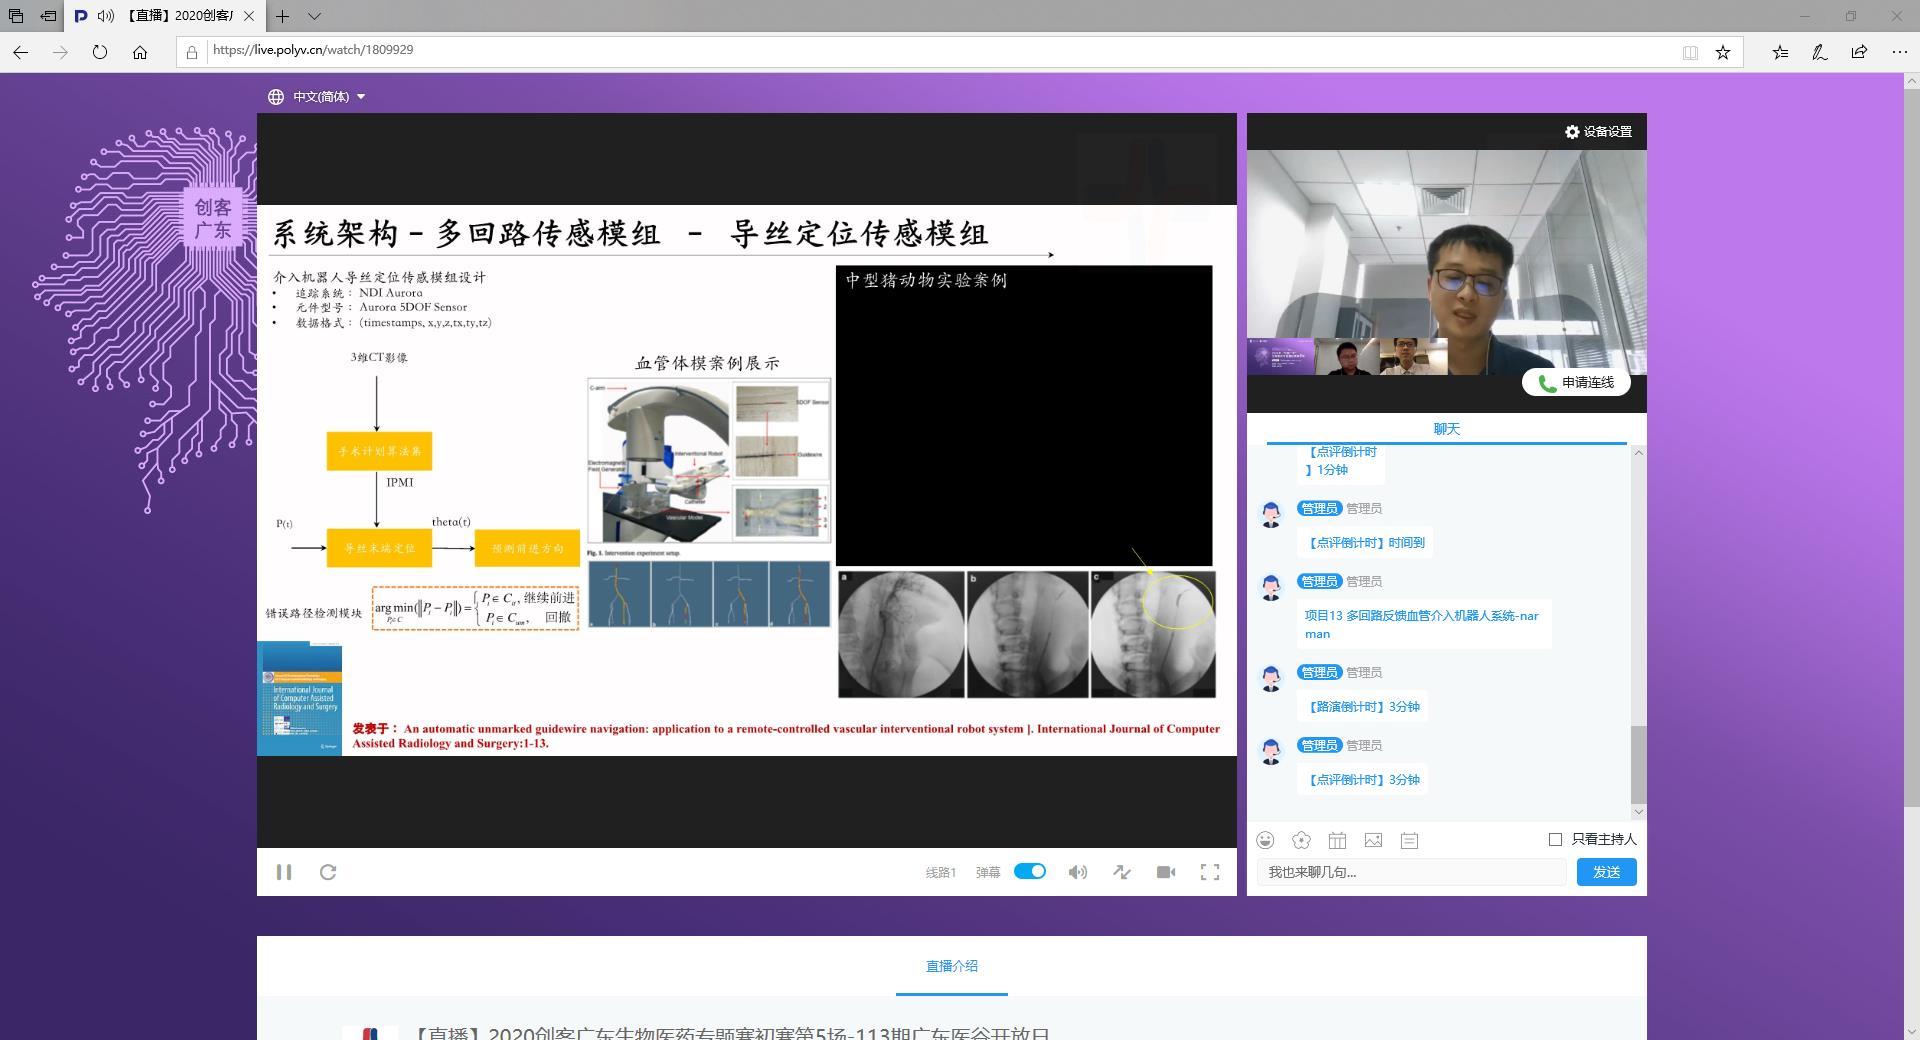Click the chat message input field

1410,872
